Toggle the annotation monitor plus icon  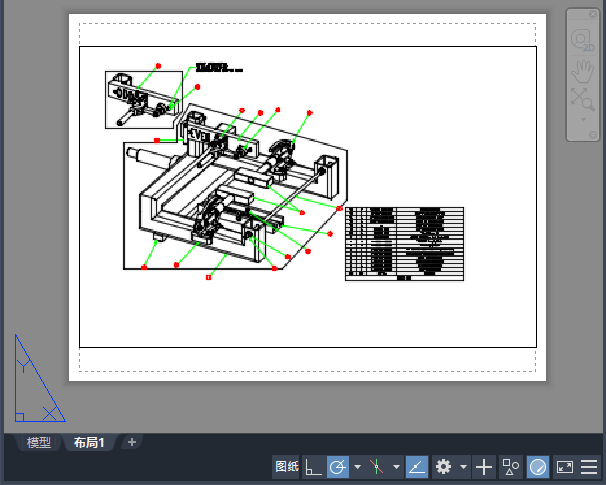tap(484, 467)
